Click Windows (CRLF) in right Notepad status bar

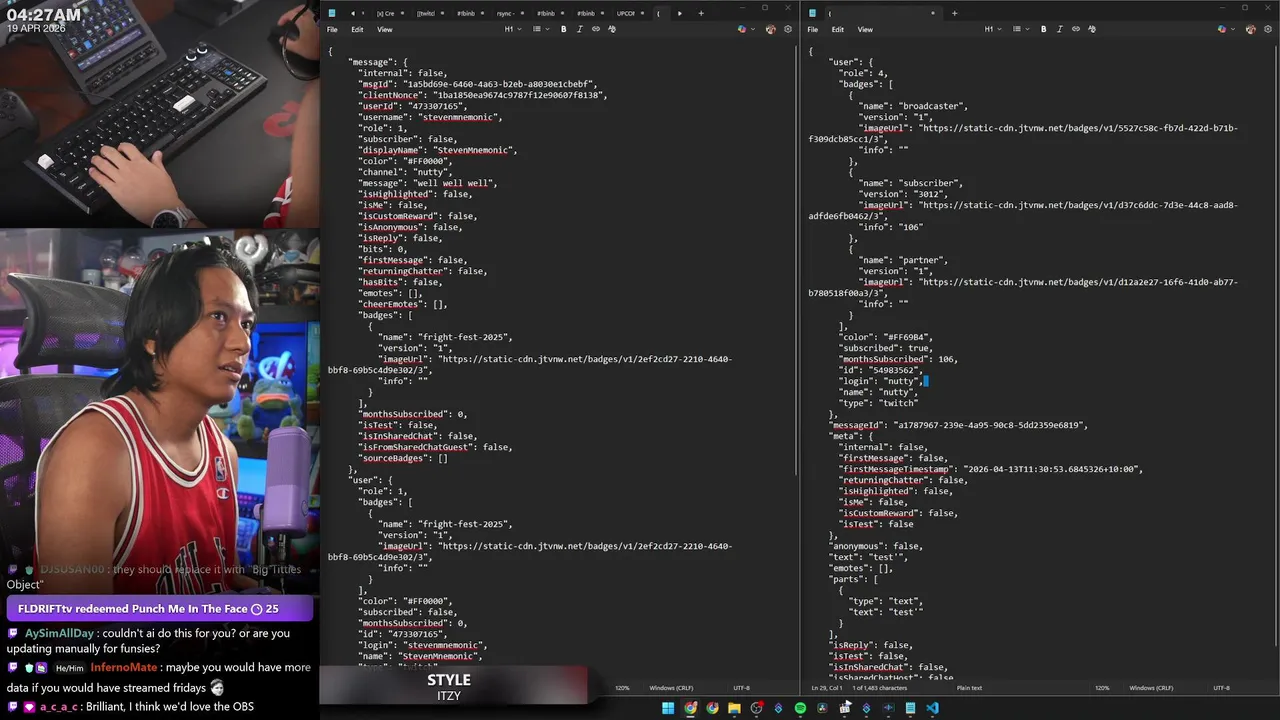click(1151, 688)
